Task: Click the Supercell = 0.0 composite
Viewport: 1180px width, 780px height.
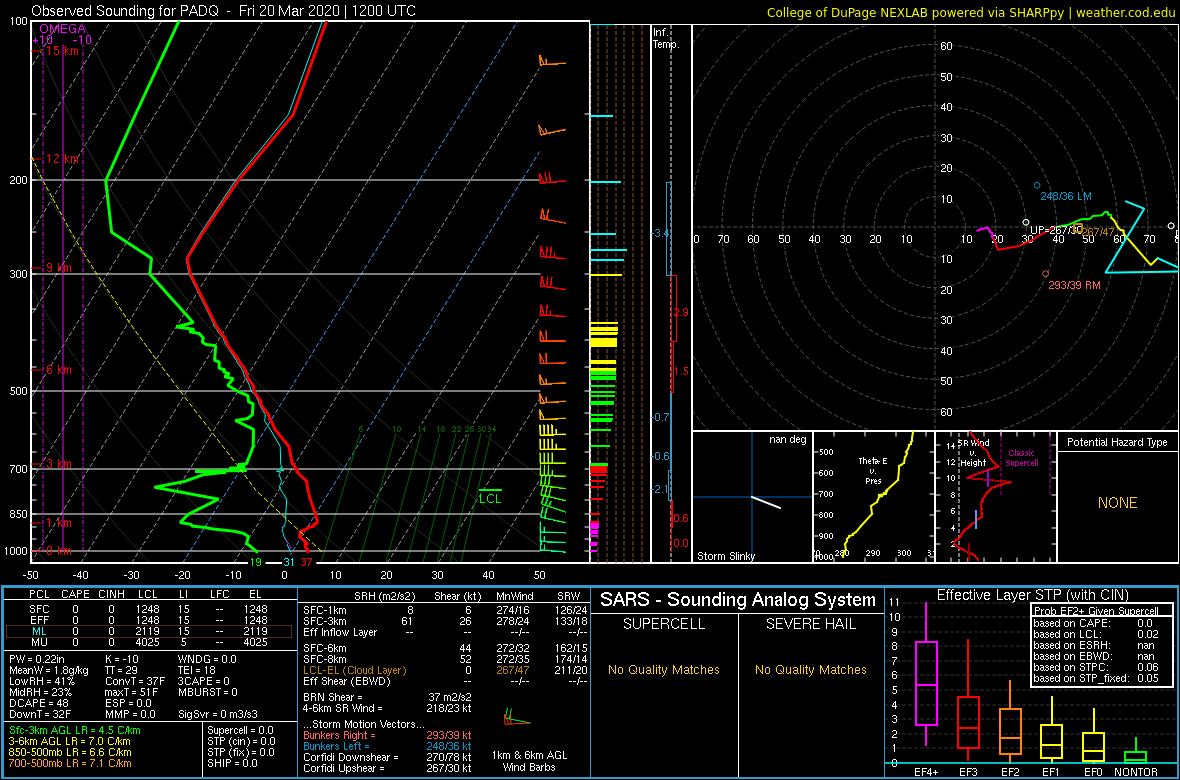Action: pyautogui.click(x=240, y=730)
